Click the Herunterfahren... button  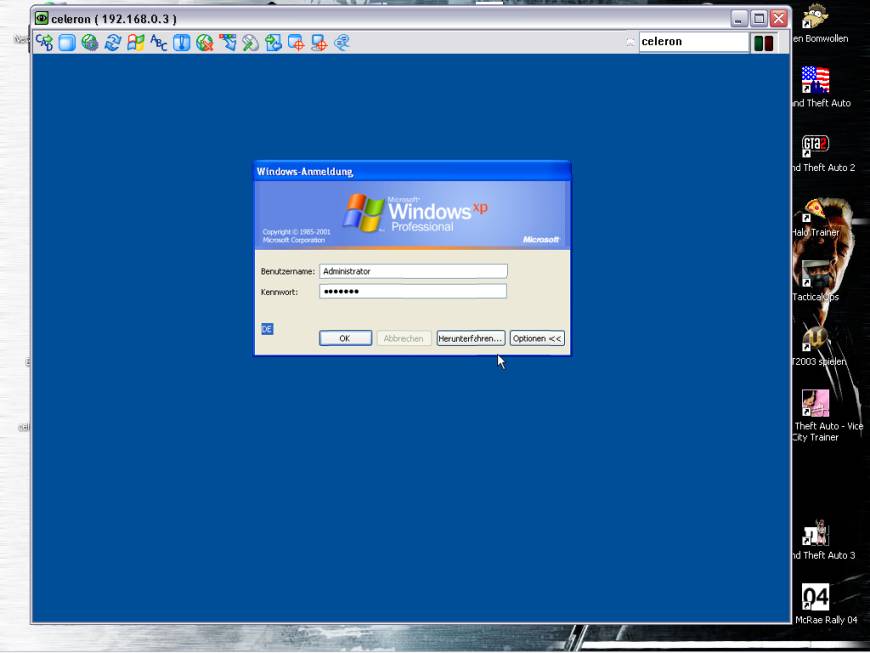tap(471, 338)
